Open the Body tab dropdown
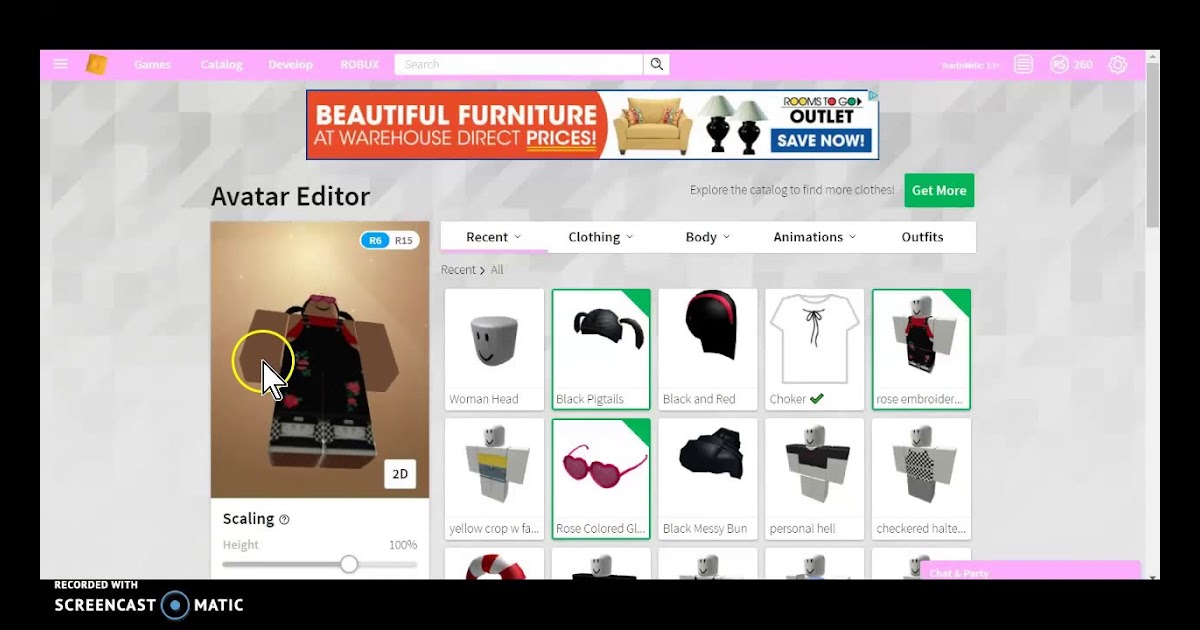Image resolution: width=1200 pixels, height=630 pixels. pos(708,237)
